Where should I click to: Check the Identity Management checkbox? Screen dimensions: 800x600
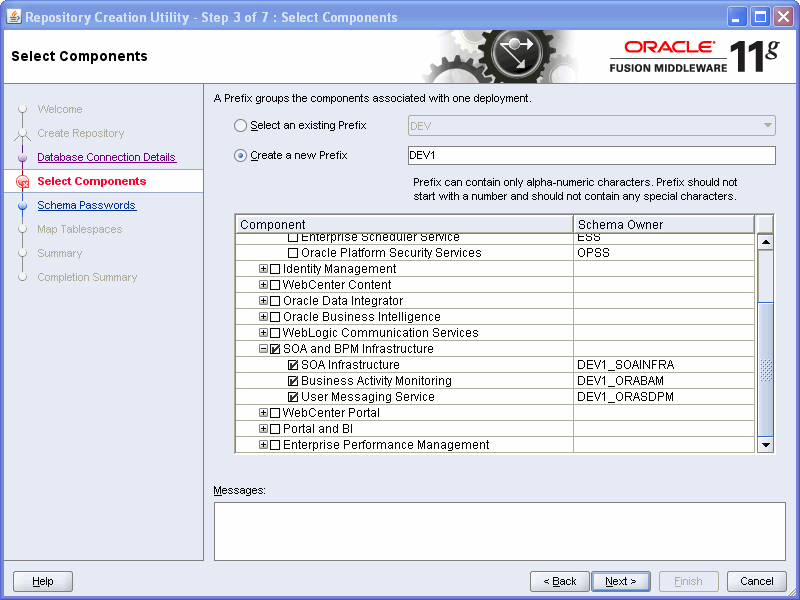[x=275, y=269]
